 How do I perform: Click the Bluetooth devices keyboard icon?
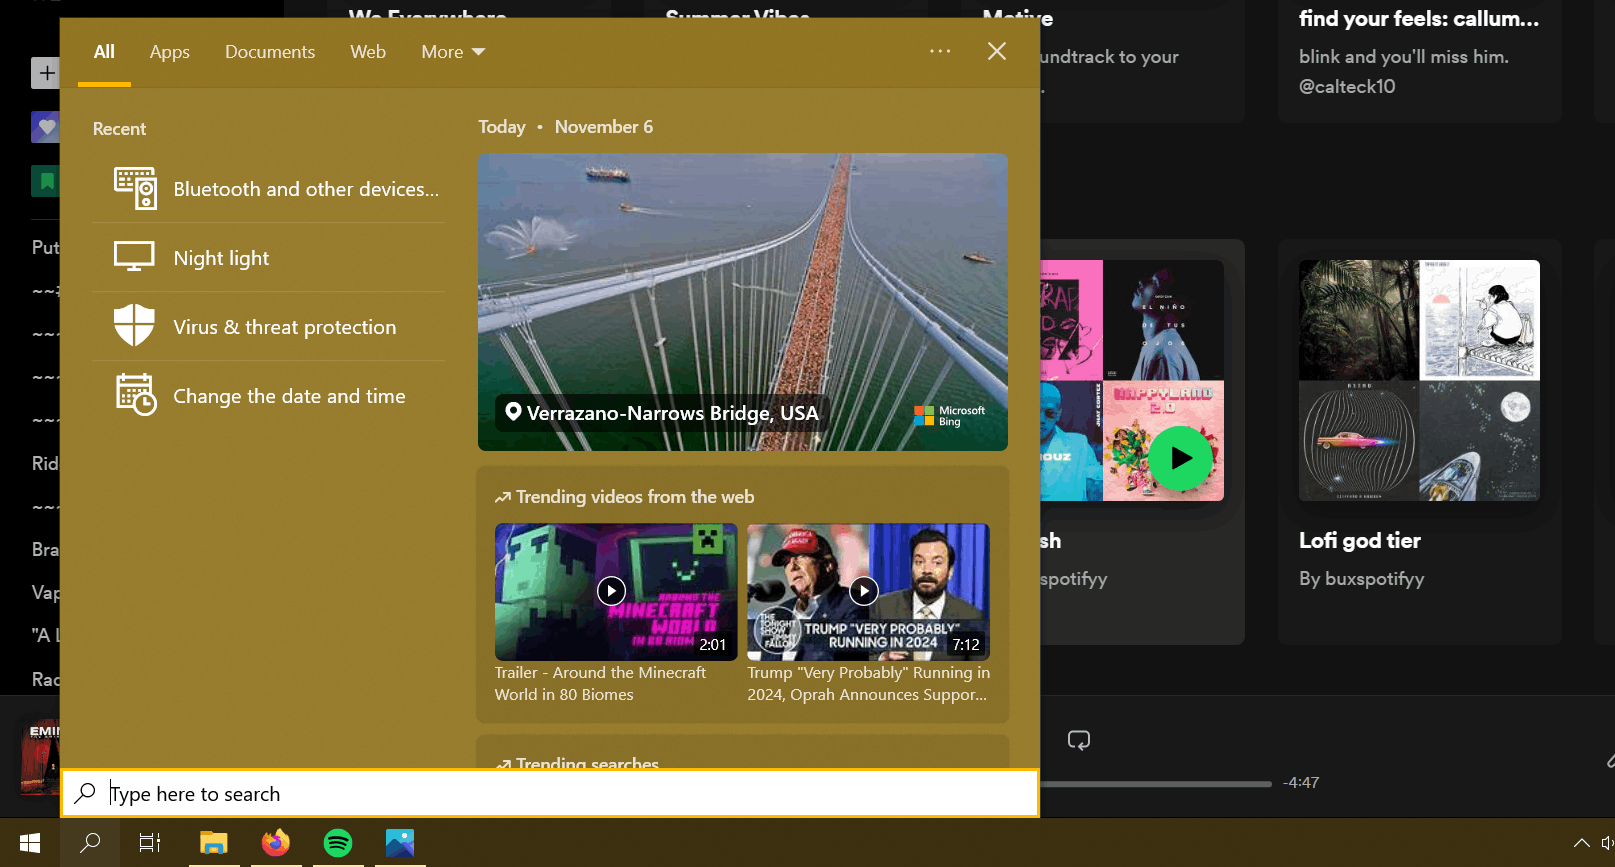[x=135, y=188]
